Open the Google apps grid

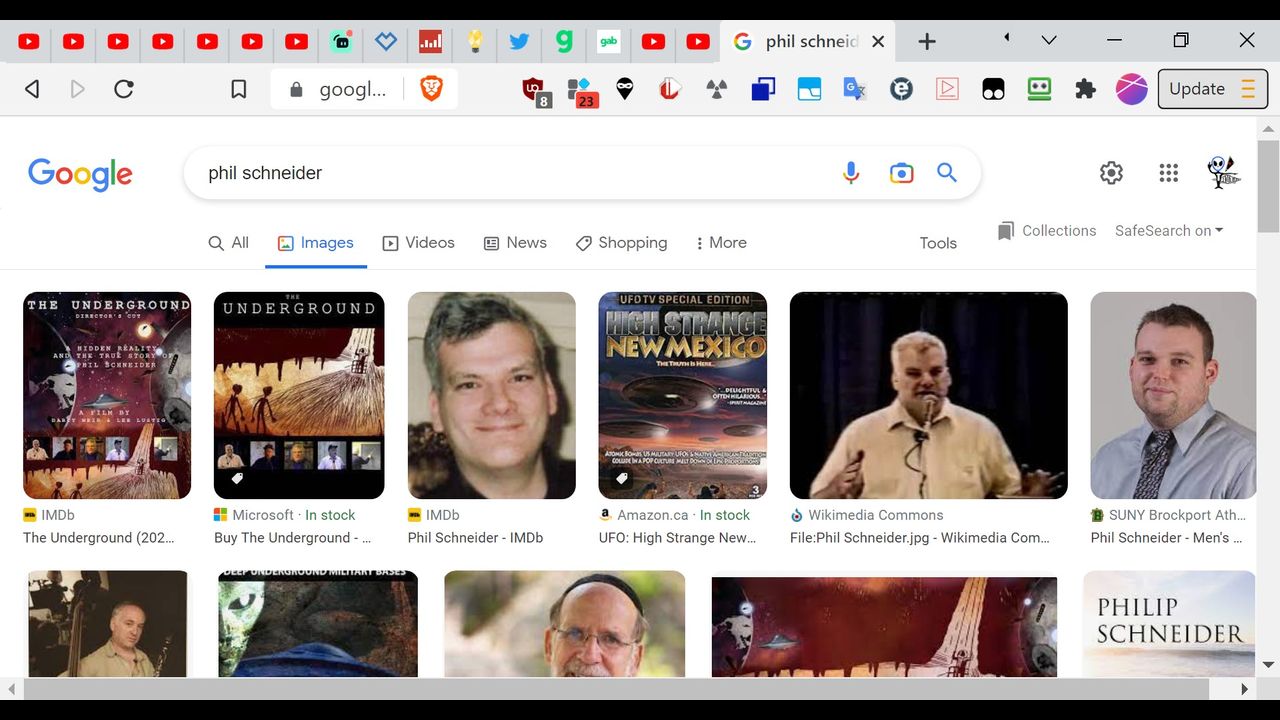point(1168,173)
